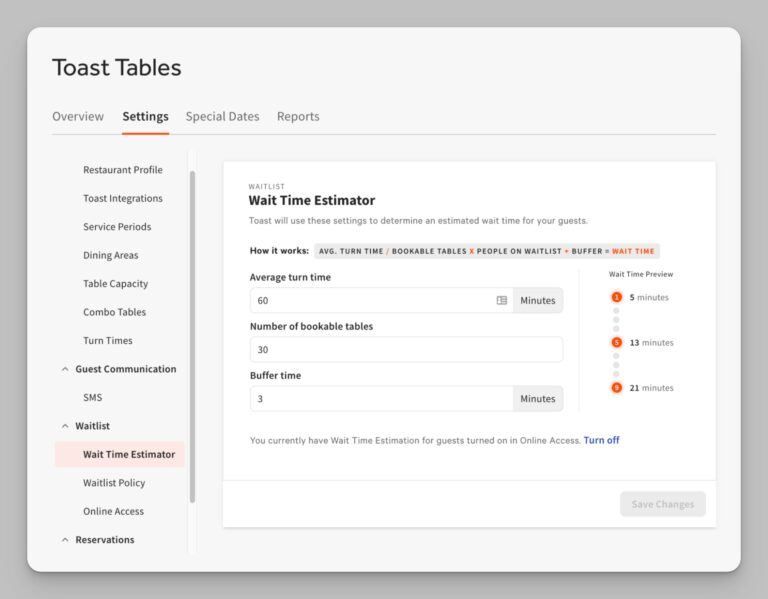Switch to the Overview tab
The height and width of the screenshot is (599, 768).
[x=78, y=117]
